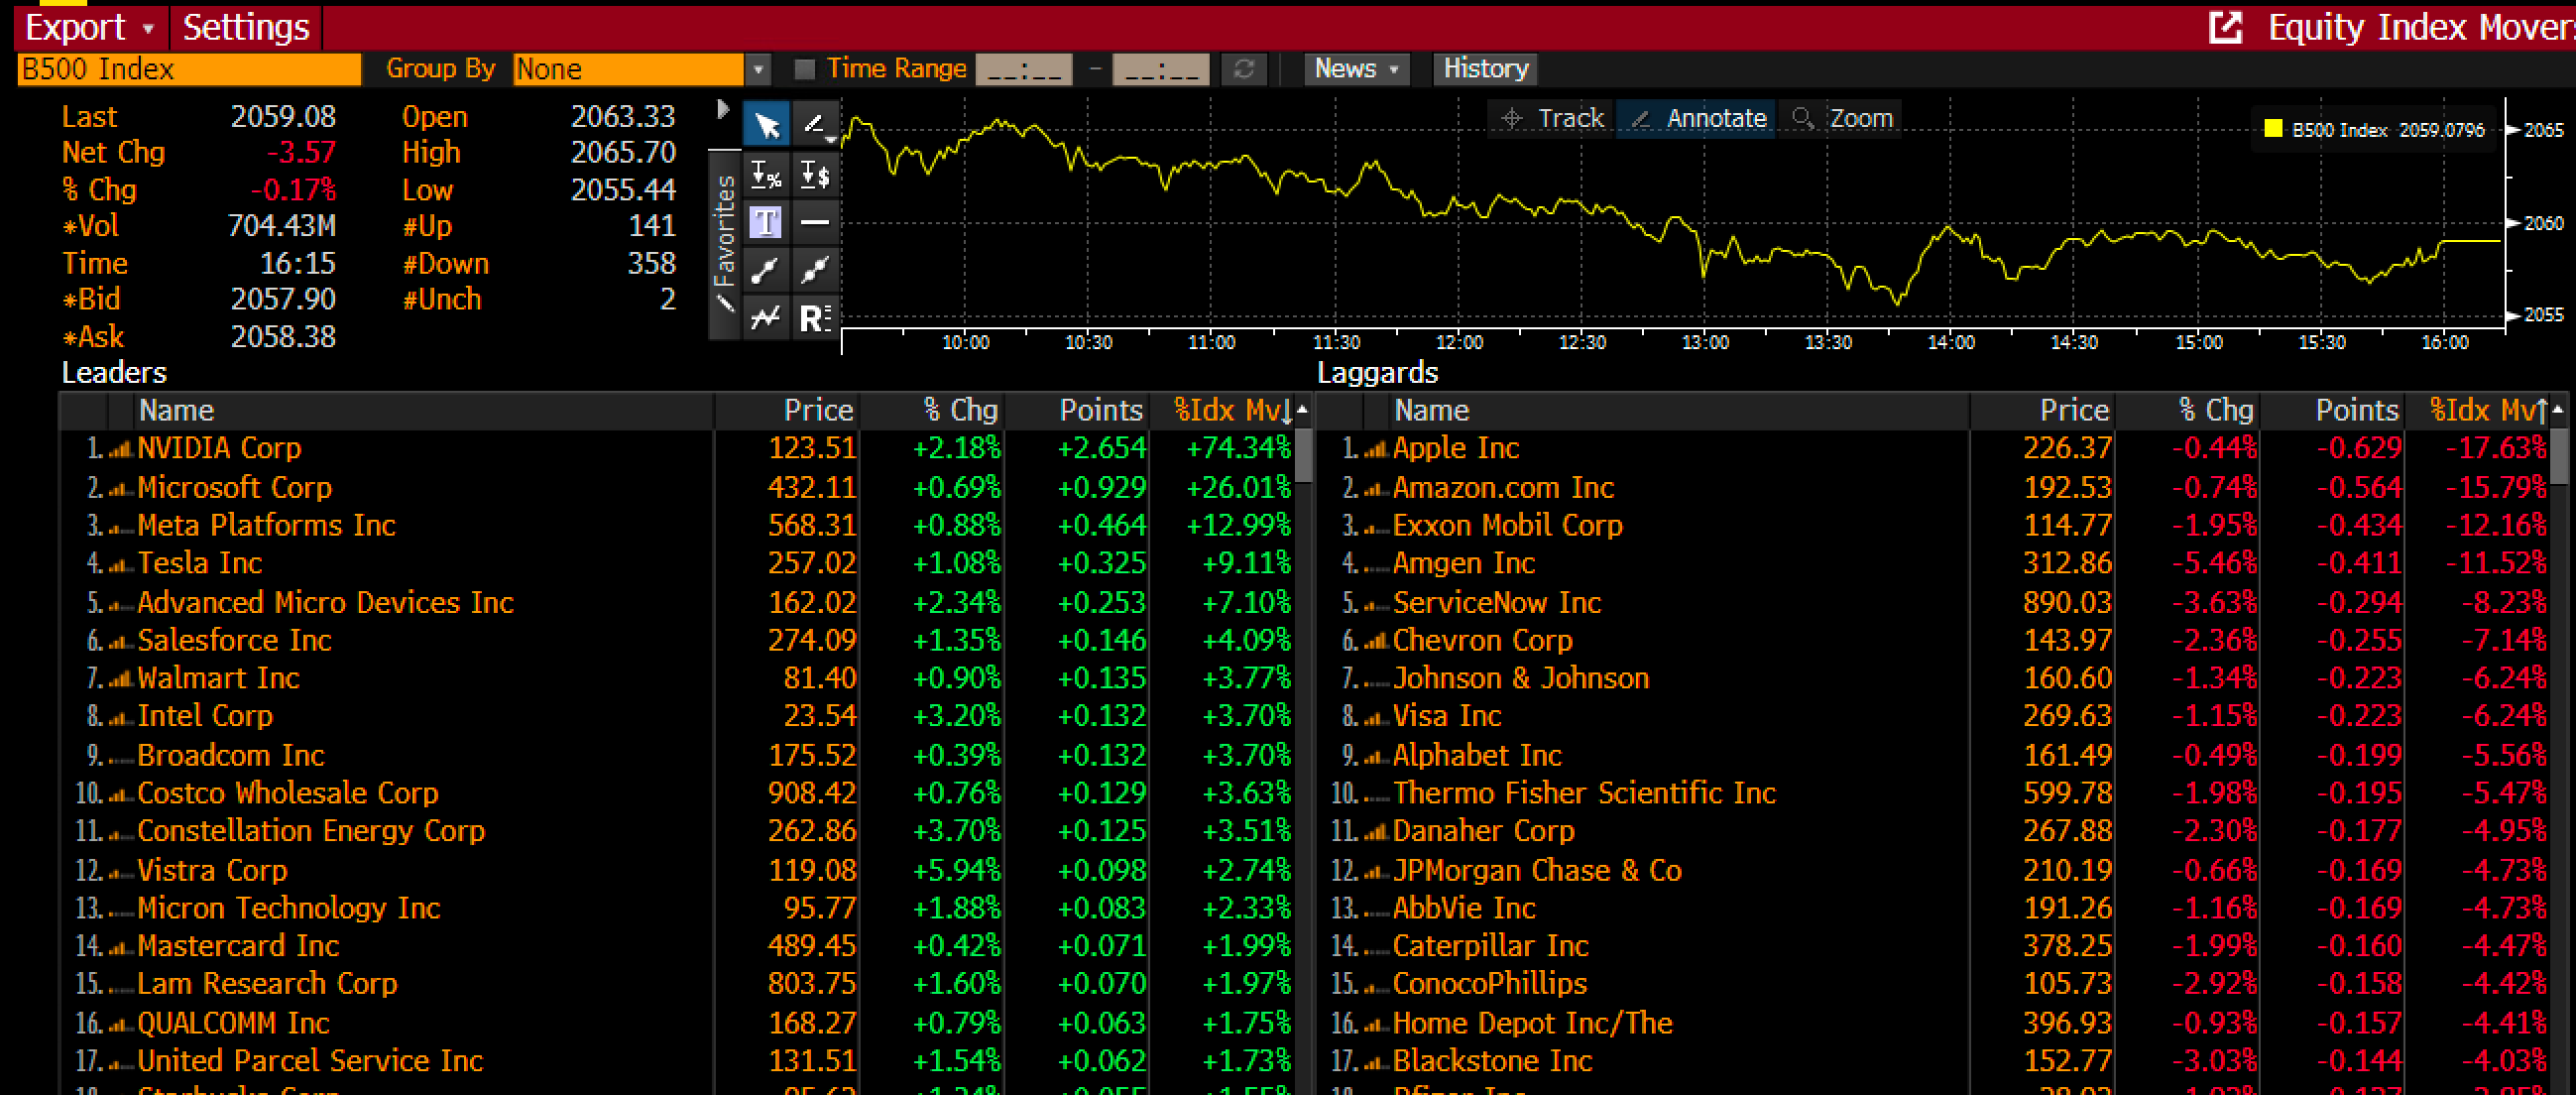Click mini chart icon beside Amazon.com Inc

coord(1376,489)
